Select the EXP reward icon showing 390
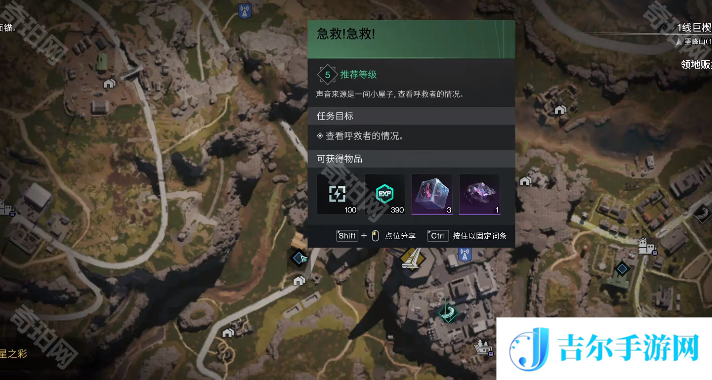Viewport: 712px width, 380px height. pyautogui.click(x=385, y=194)
